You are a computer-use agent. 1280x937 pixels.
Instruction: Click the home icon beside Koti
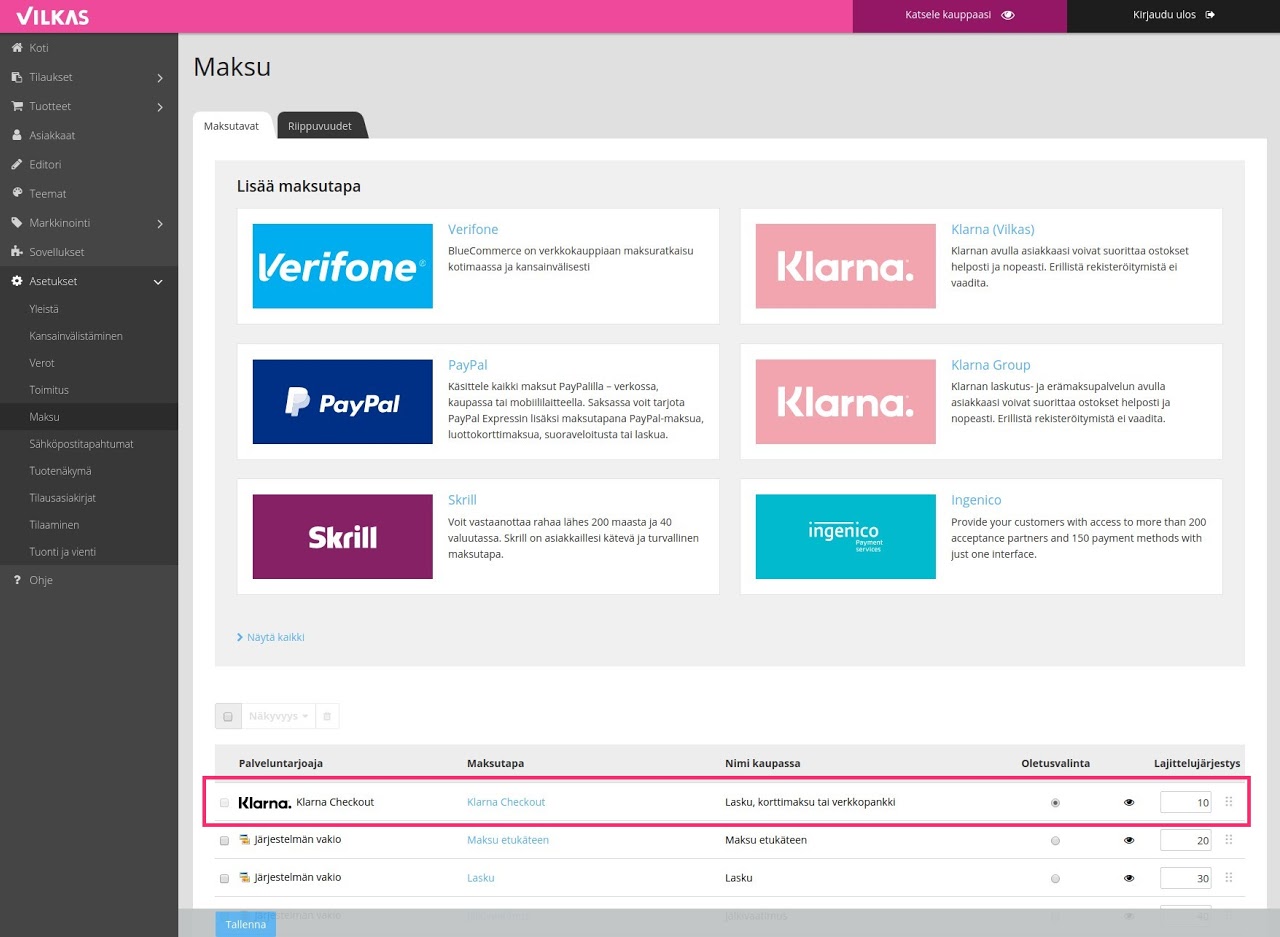(17, 48)
